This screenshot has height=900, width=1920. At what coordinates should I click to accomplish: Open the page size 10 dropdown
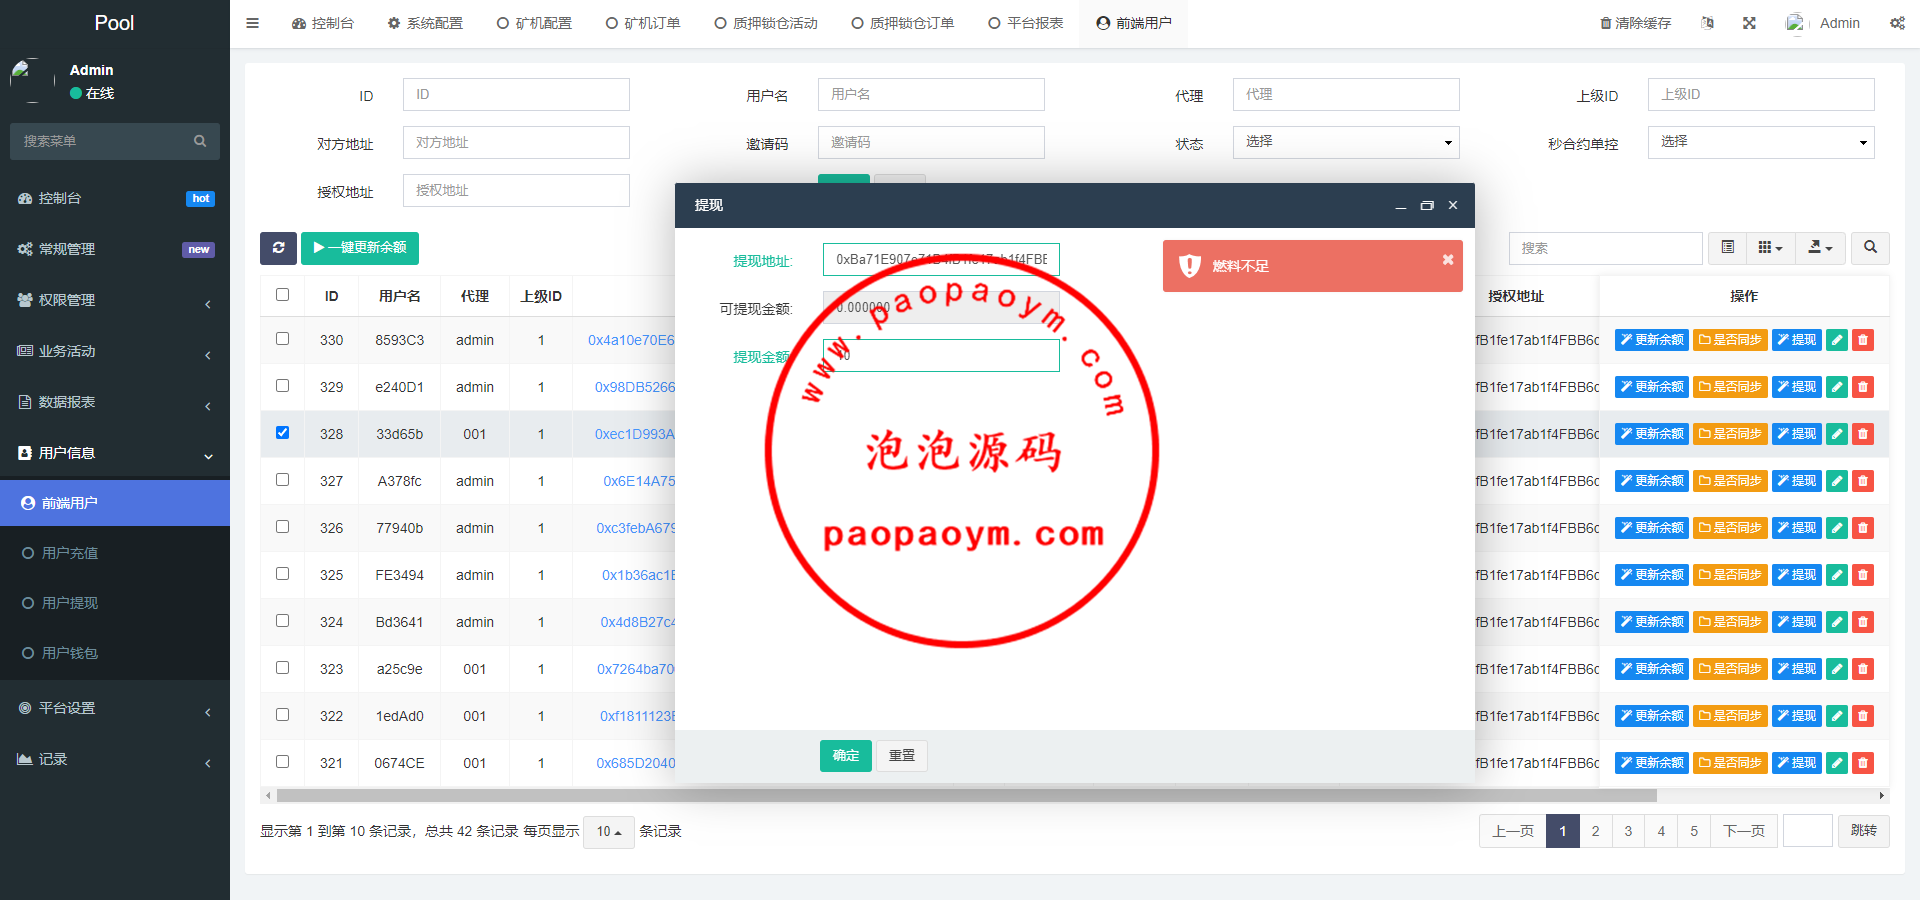tap(609, 832)
